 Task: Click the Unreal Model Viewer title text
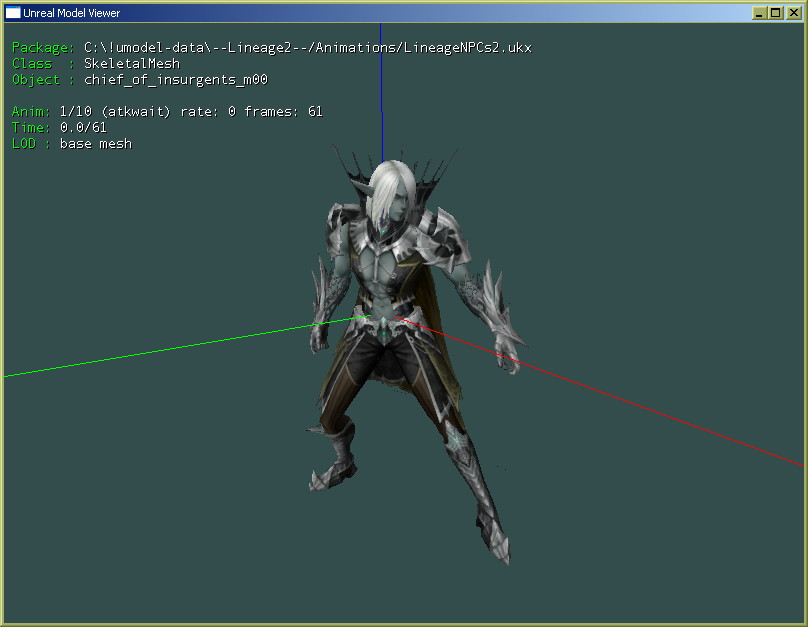pyautogui.click(x=72, y=13)
